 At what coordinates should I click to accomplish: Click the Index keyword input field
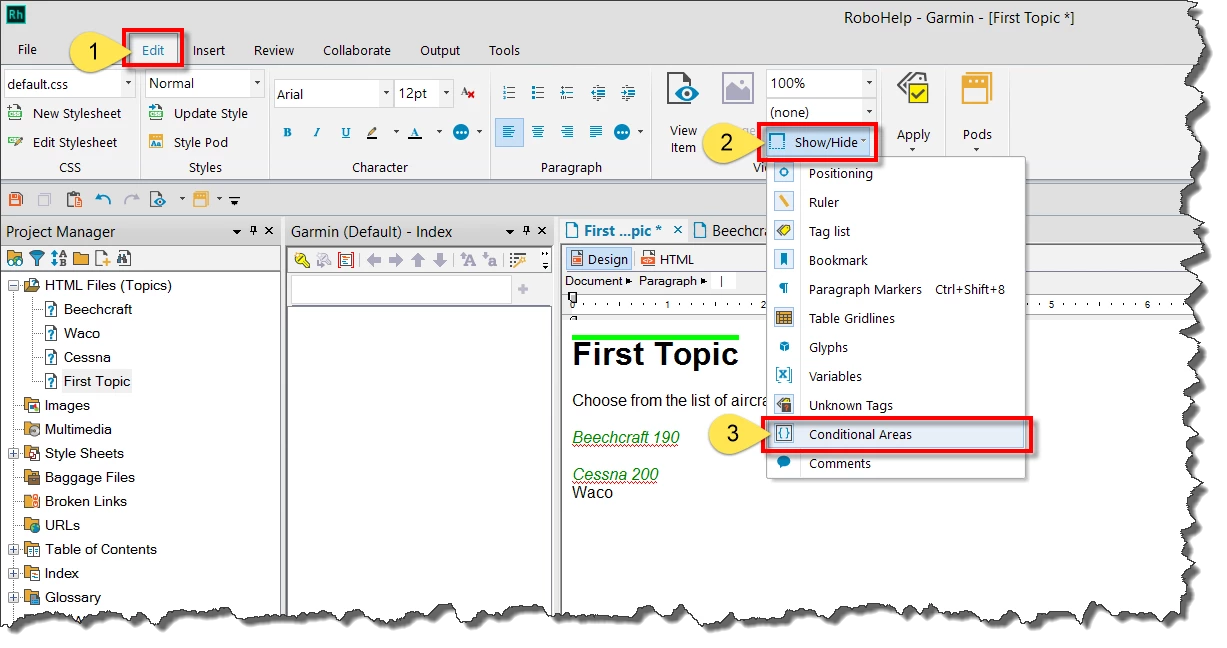[400, 290]
